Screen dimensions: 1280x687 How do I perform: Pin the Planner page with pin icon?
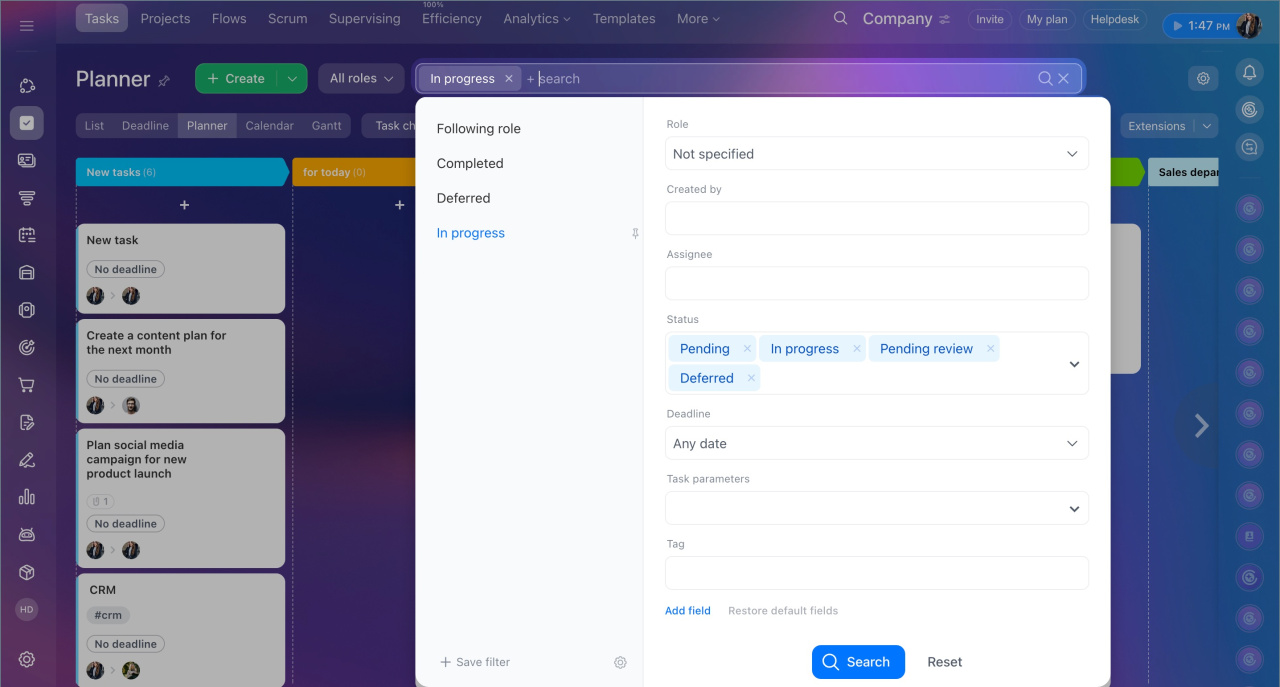coord(165,80)
